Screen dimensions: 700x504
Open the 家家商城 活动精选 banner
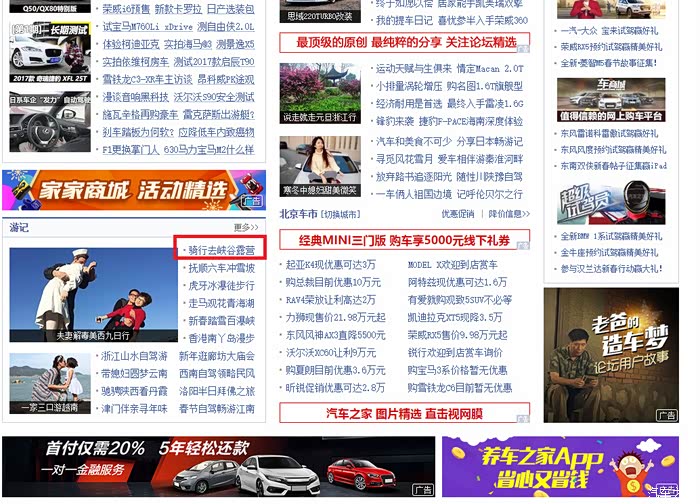(134, 189)
